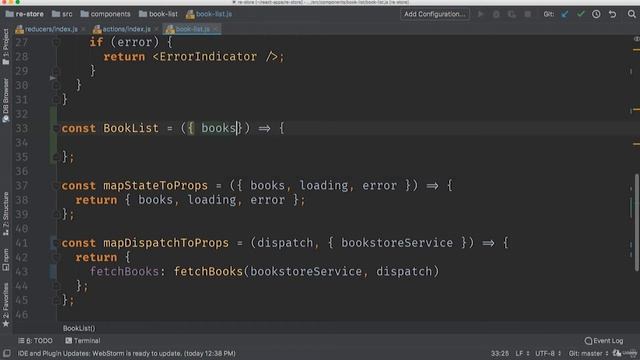
Task: Open UTF-8 encoding dropdown
Action: (x=548, y=353)
